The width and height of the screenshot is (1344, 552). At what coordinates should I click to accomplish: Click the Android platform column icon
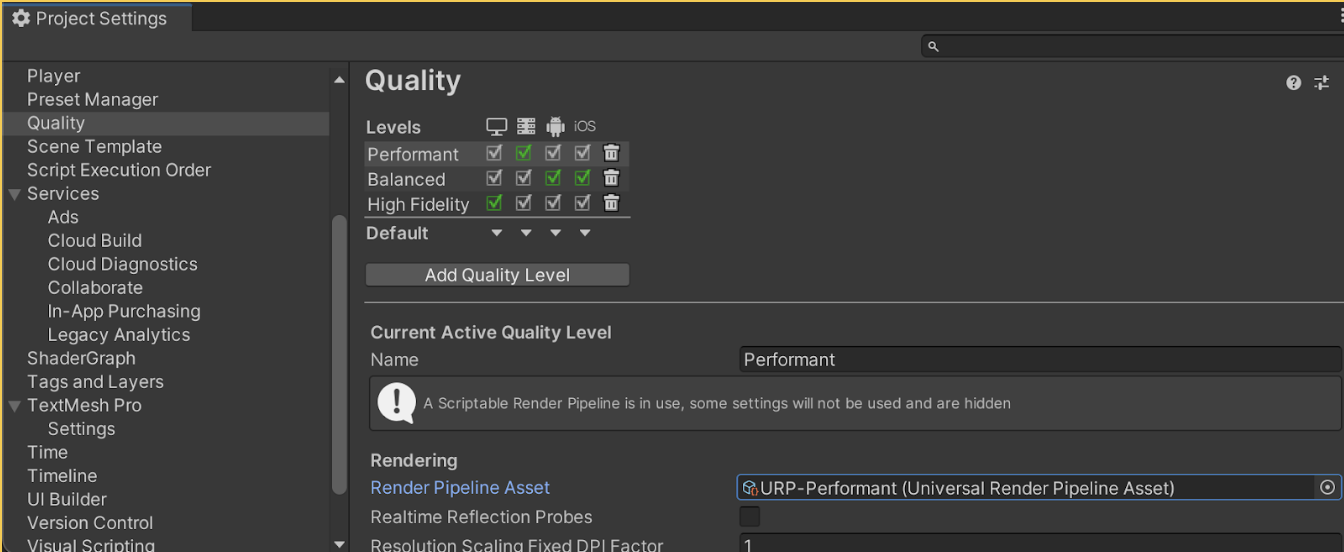click(555, 127)
